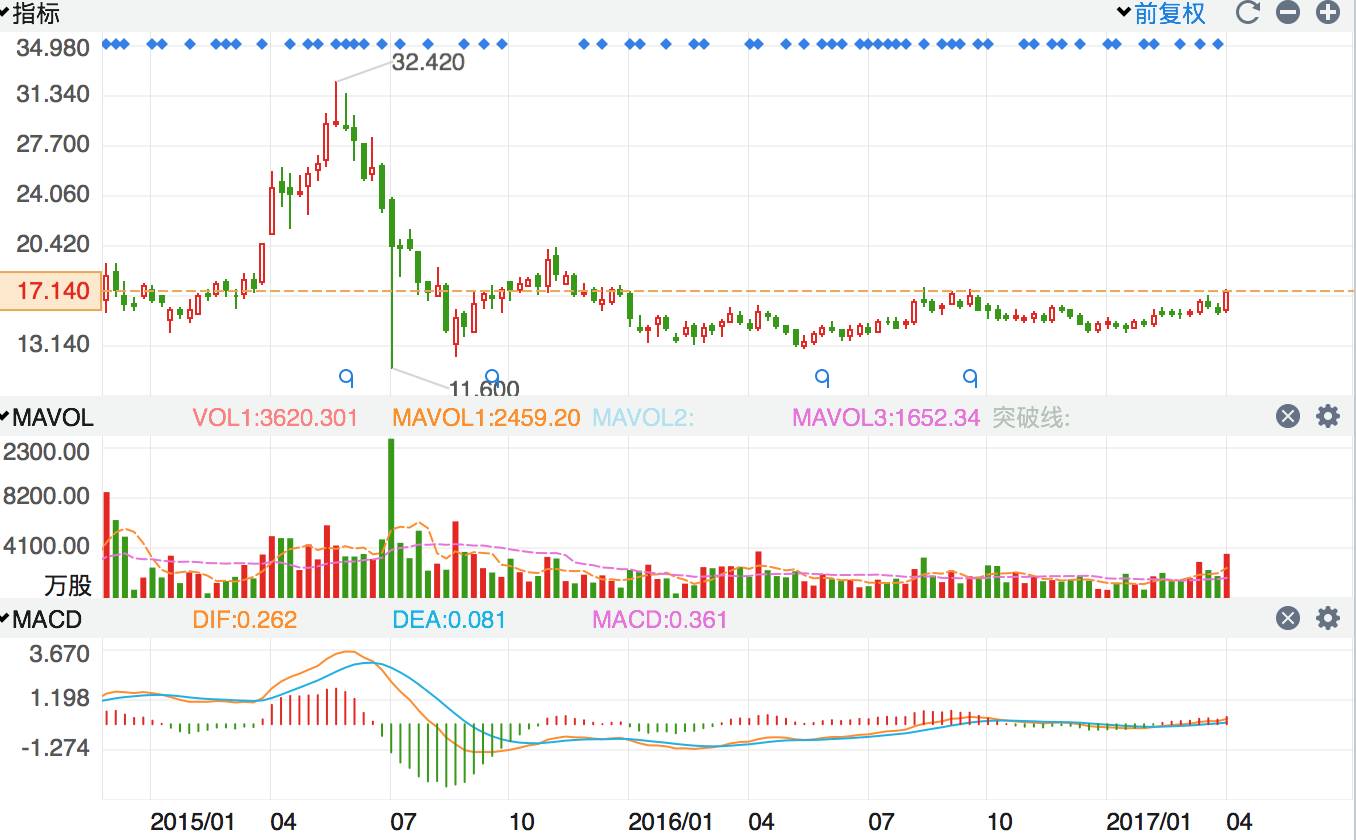Click the 13.140 price axis label
Screen dimensions: 1356x840
click(x=54, y=344)
